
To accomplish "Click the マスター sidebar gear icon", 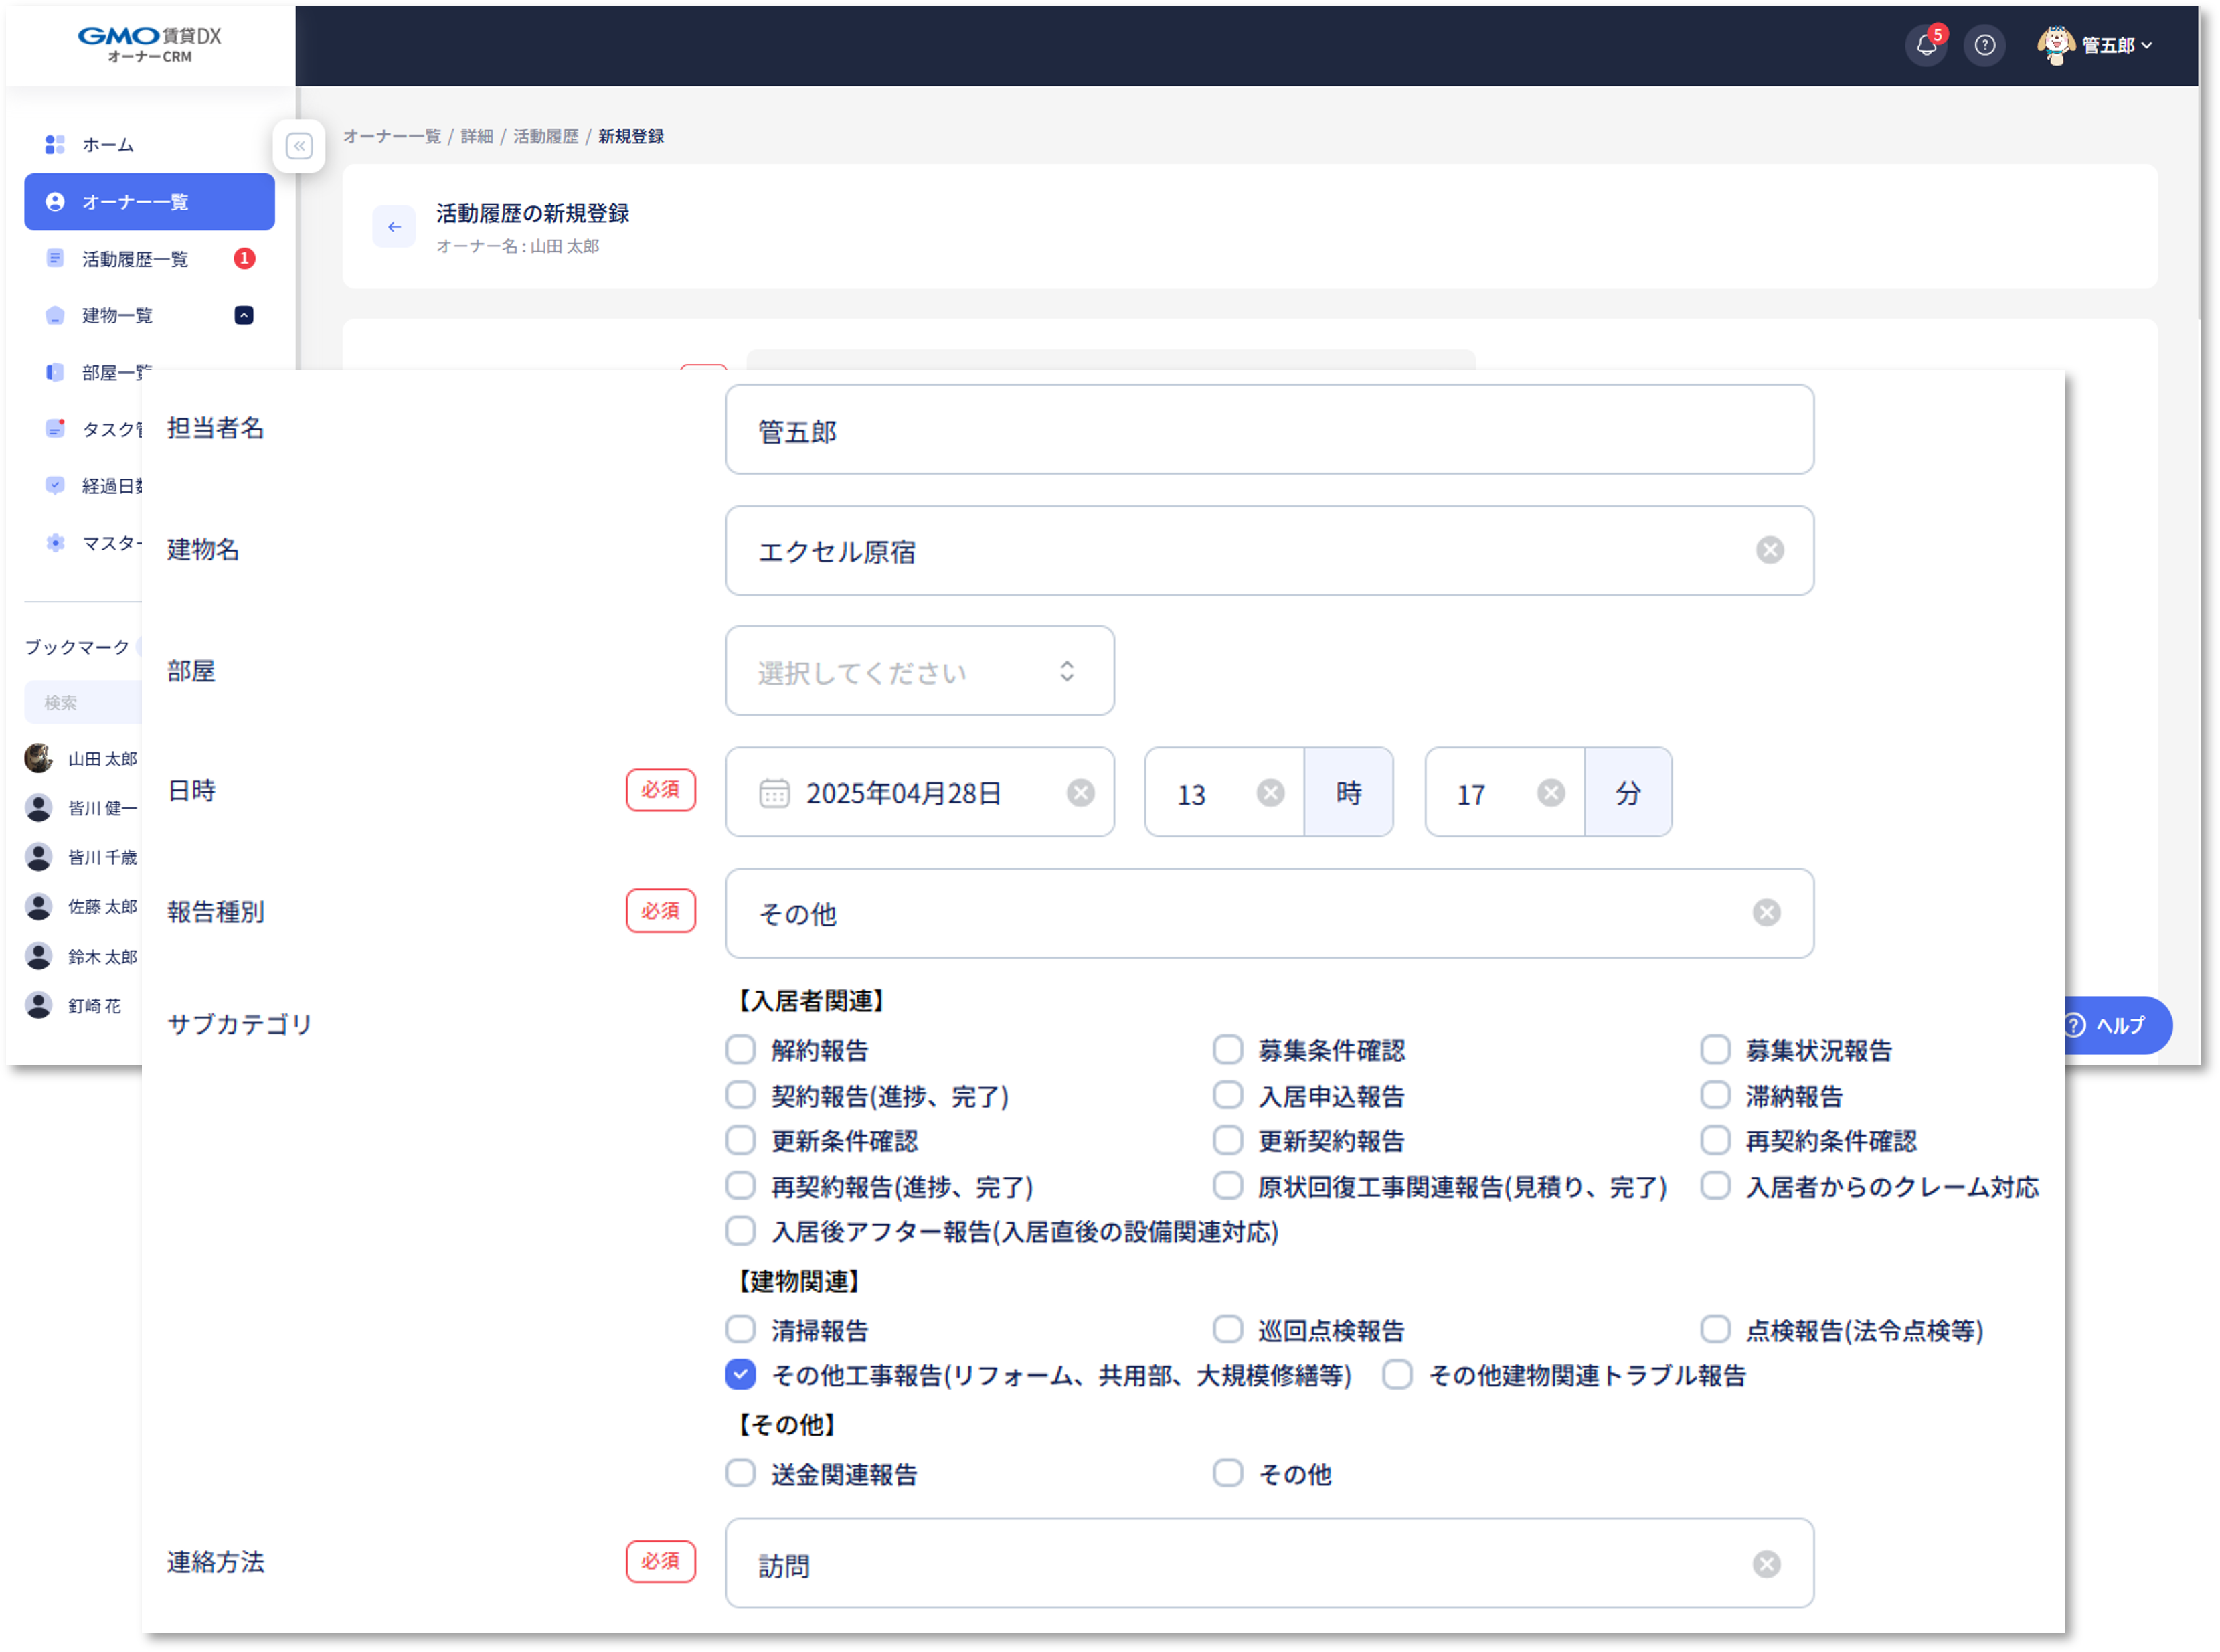I will (x=55, y=543).
